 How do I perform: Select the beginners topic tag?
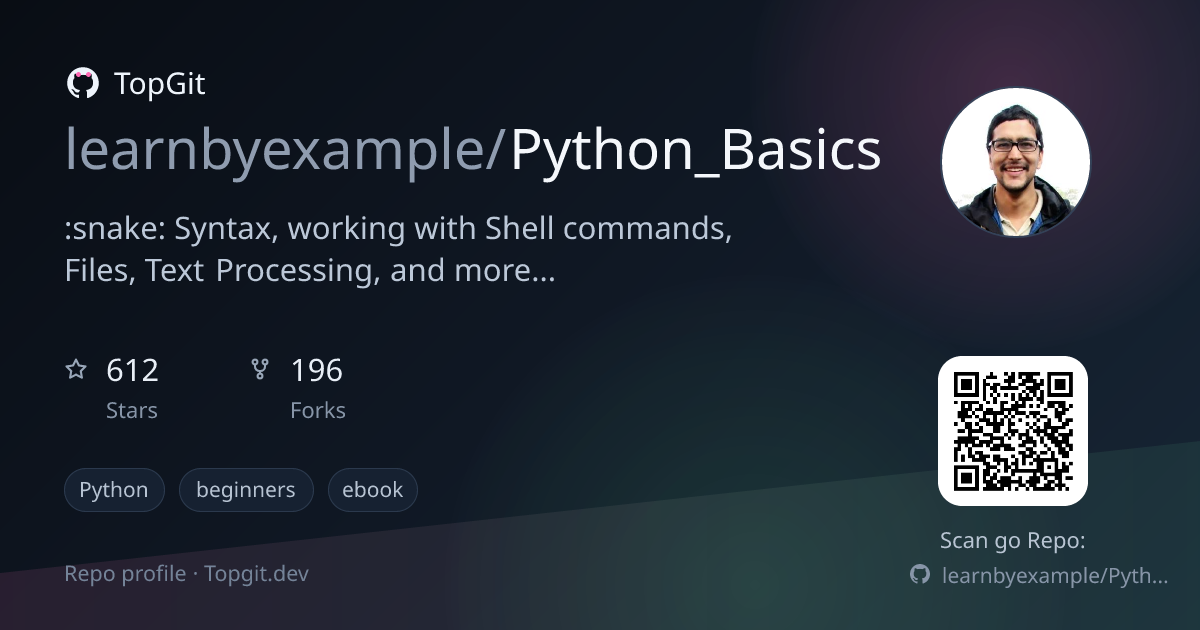tap(246, 490)
